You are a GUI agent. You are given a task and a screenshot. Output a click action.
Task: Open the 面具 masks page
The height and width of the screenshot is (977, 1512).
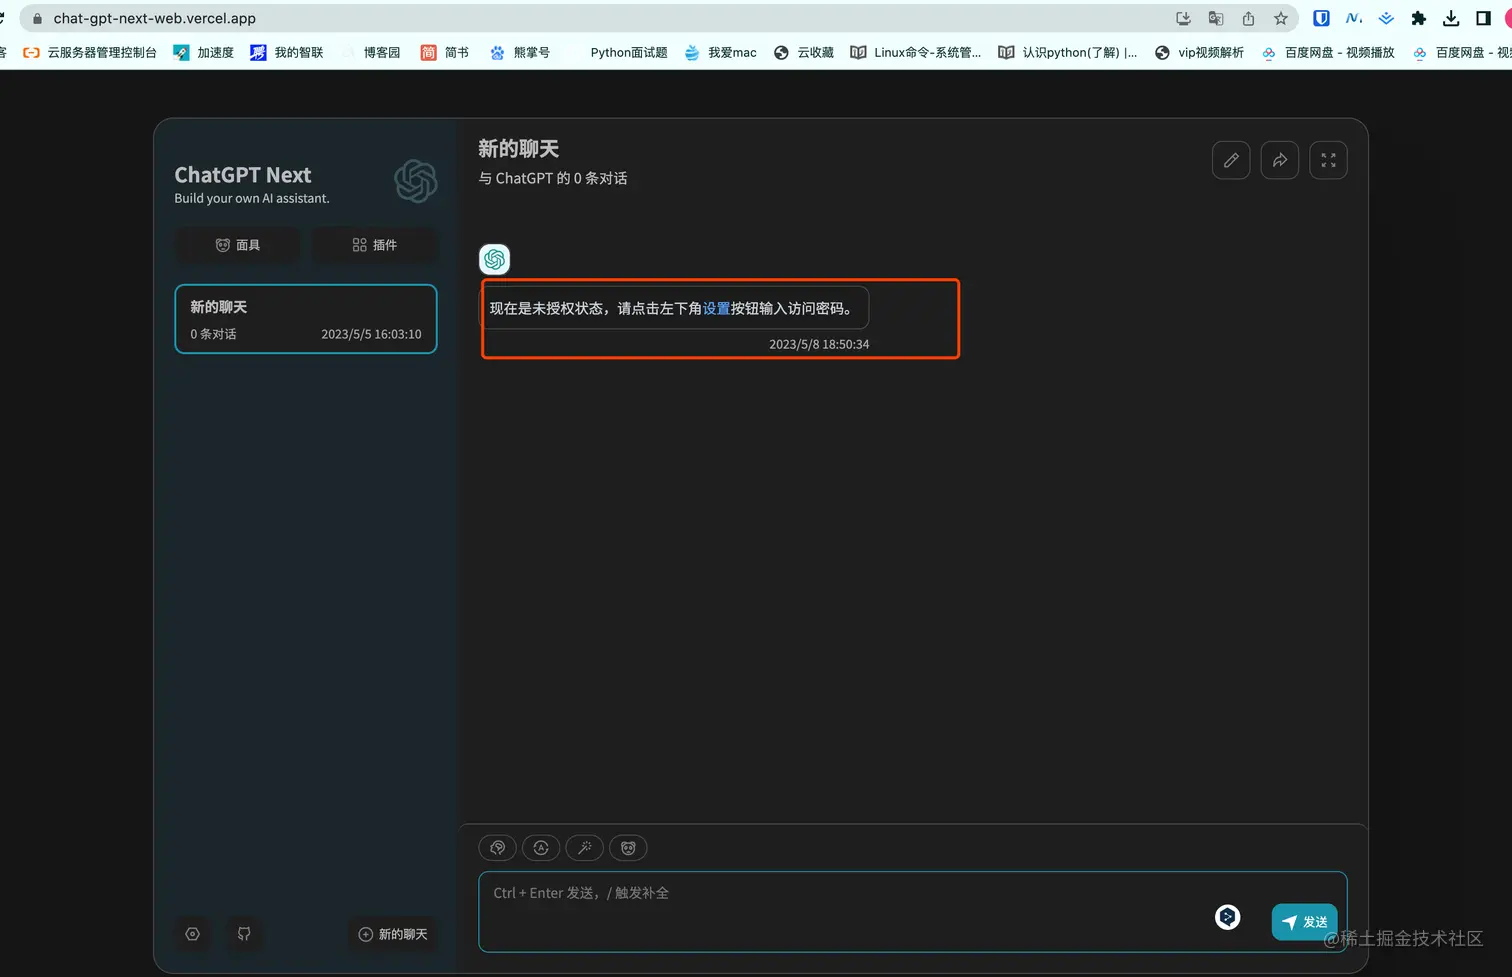238,245
